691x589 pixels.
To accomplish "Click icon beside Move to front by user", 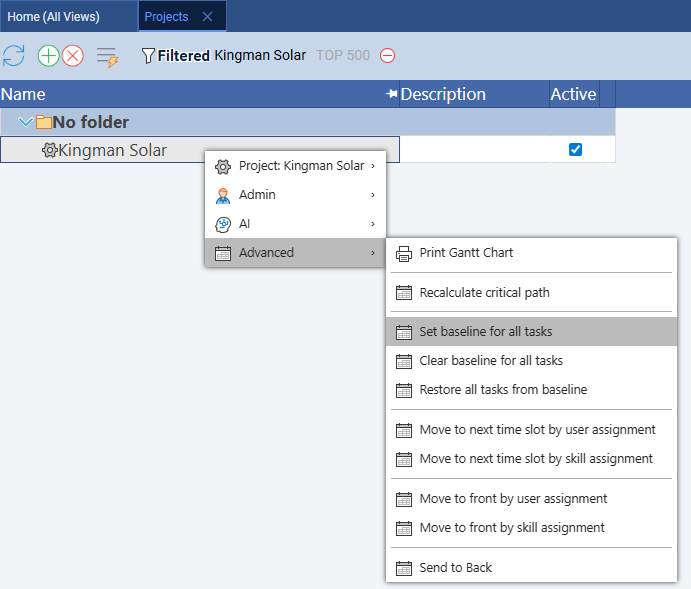I will tap(404, 499).
